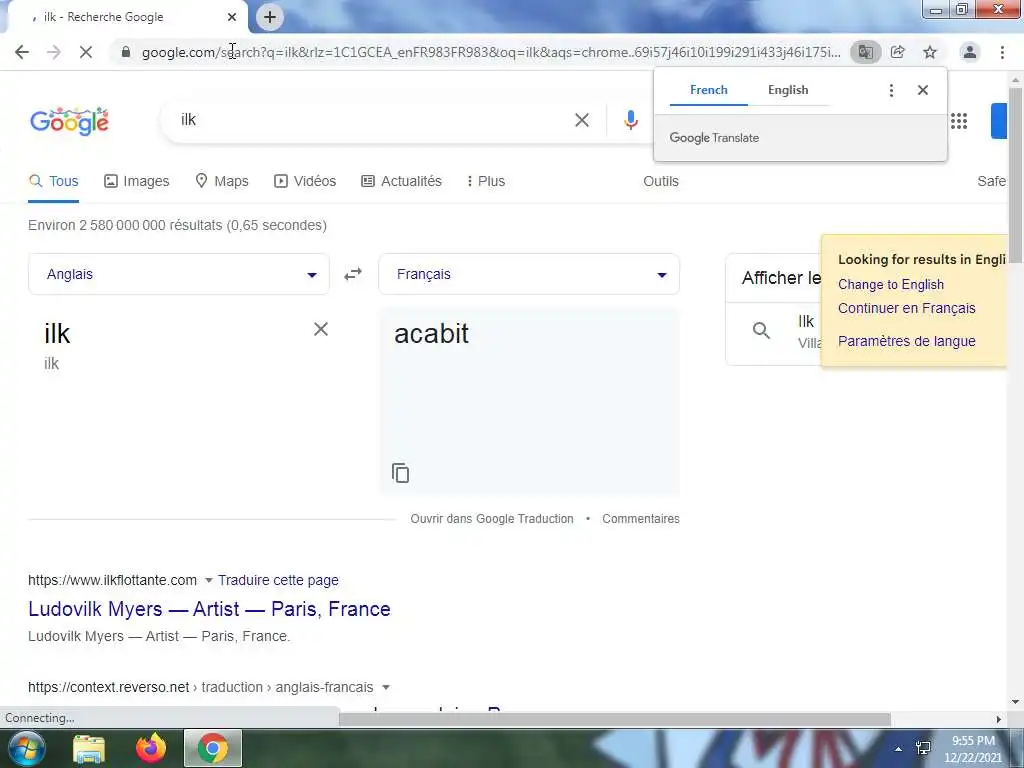Click the taskbar clock 9:55 PM
Image resolution: width=1024 pixels, height=768 pixels.
(x=972, y=748)
